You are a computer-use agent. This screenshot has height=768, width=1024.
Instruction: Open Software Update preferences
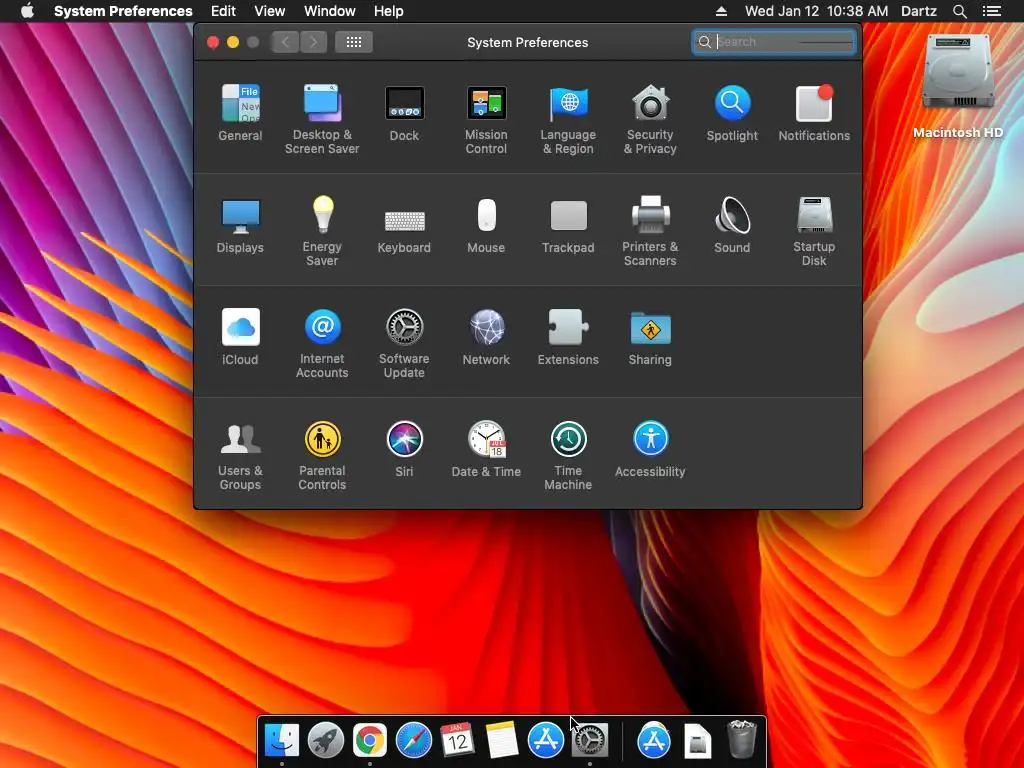point(404,343)
